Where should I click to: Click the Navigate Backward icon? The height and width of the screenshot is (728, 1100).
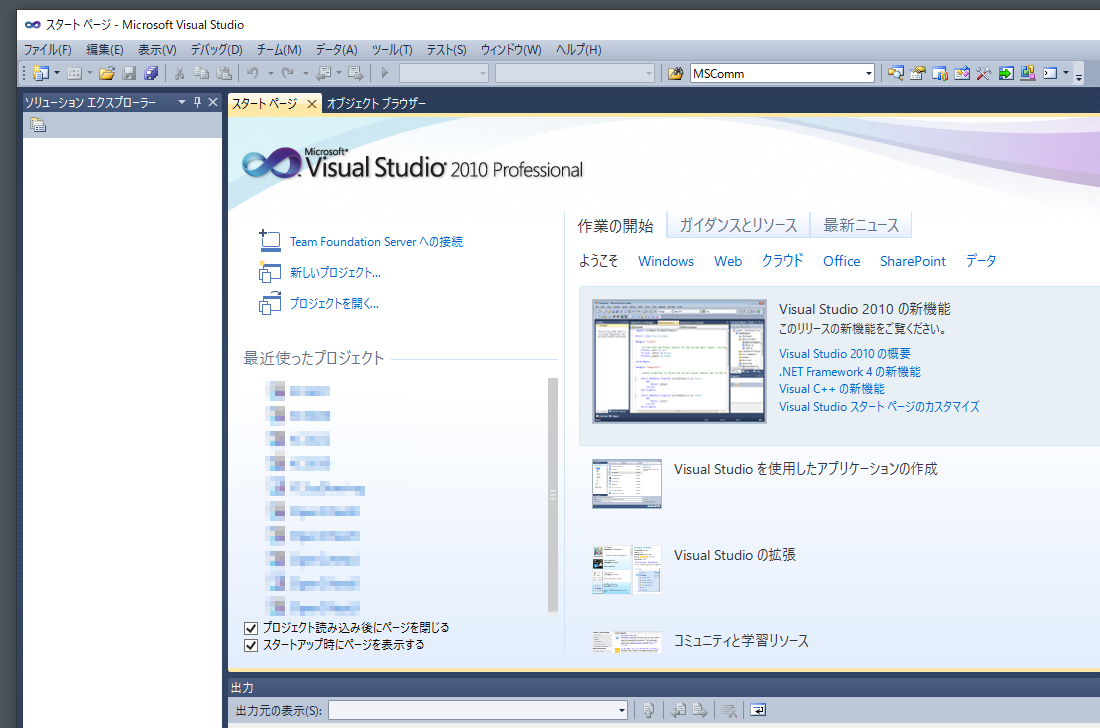[323, 73]
